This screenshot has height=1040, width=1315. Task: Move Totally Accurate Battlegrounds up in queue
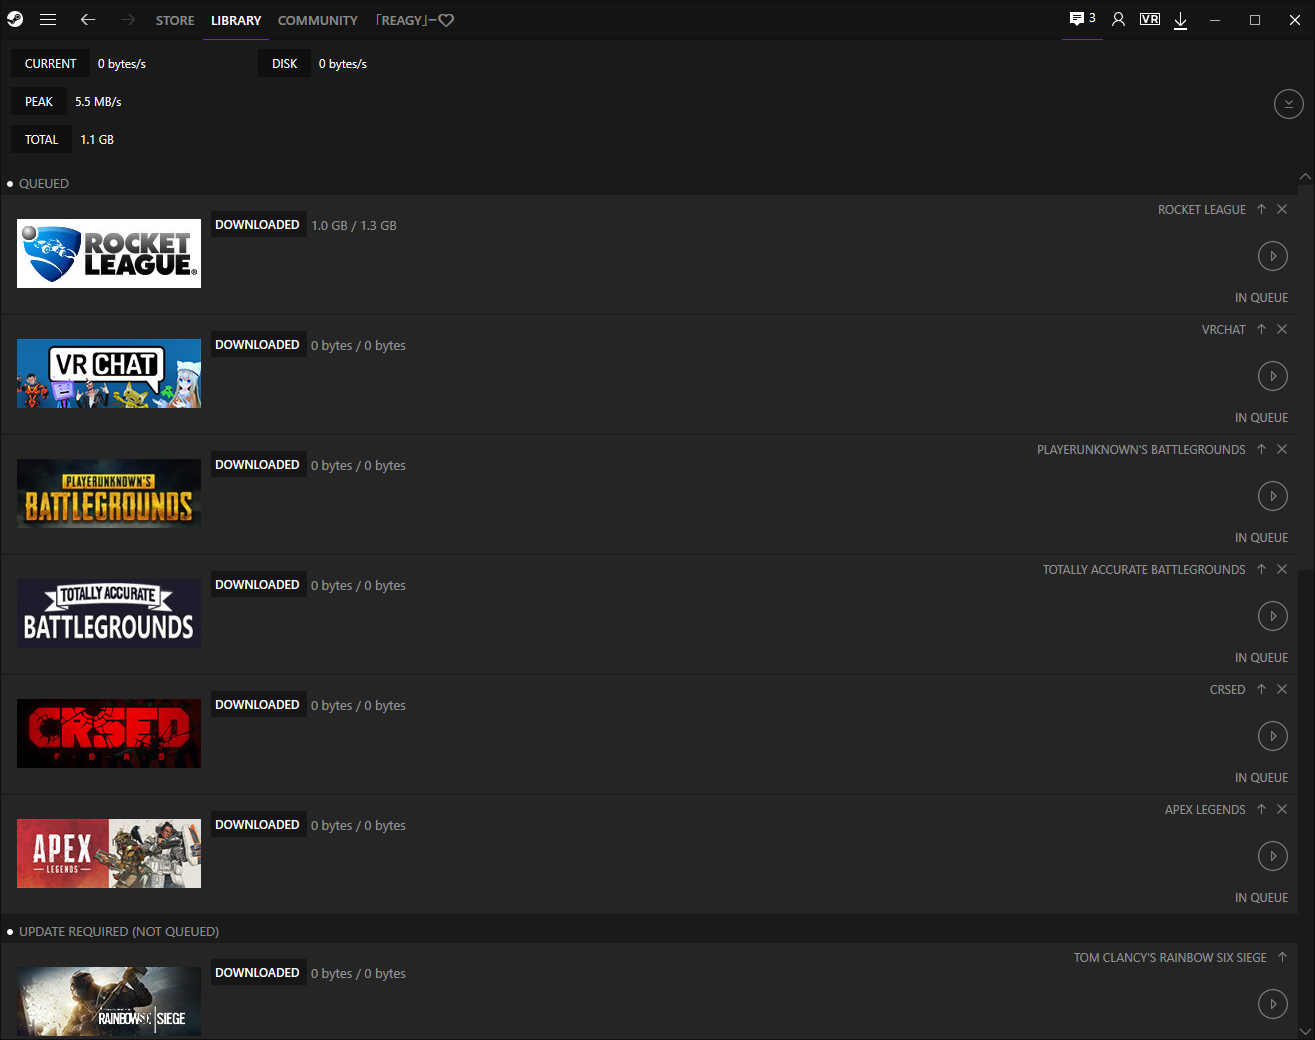coord(1262,569)
